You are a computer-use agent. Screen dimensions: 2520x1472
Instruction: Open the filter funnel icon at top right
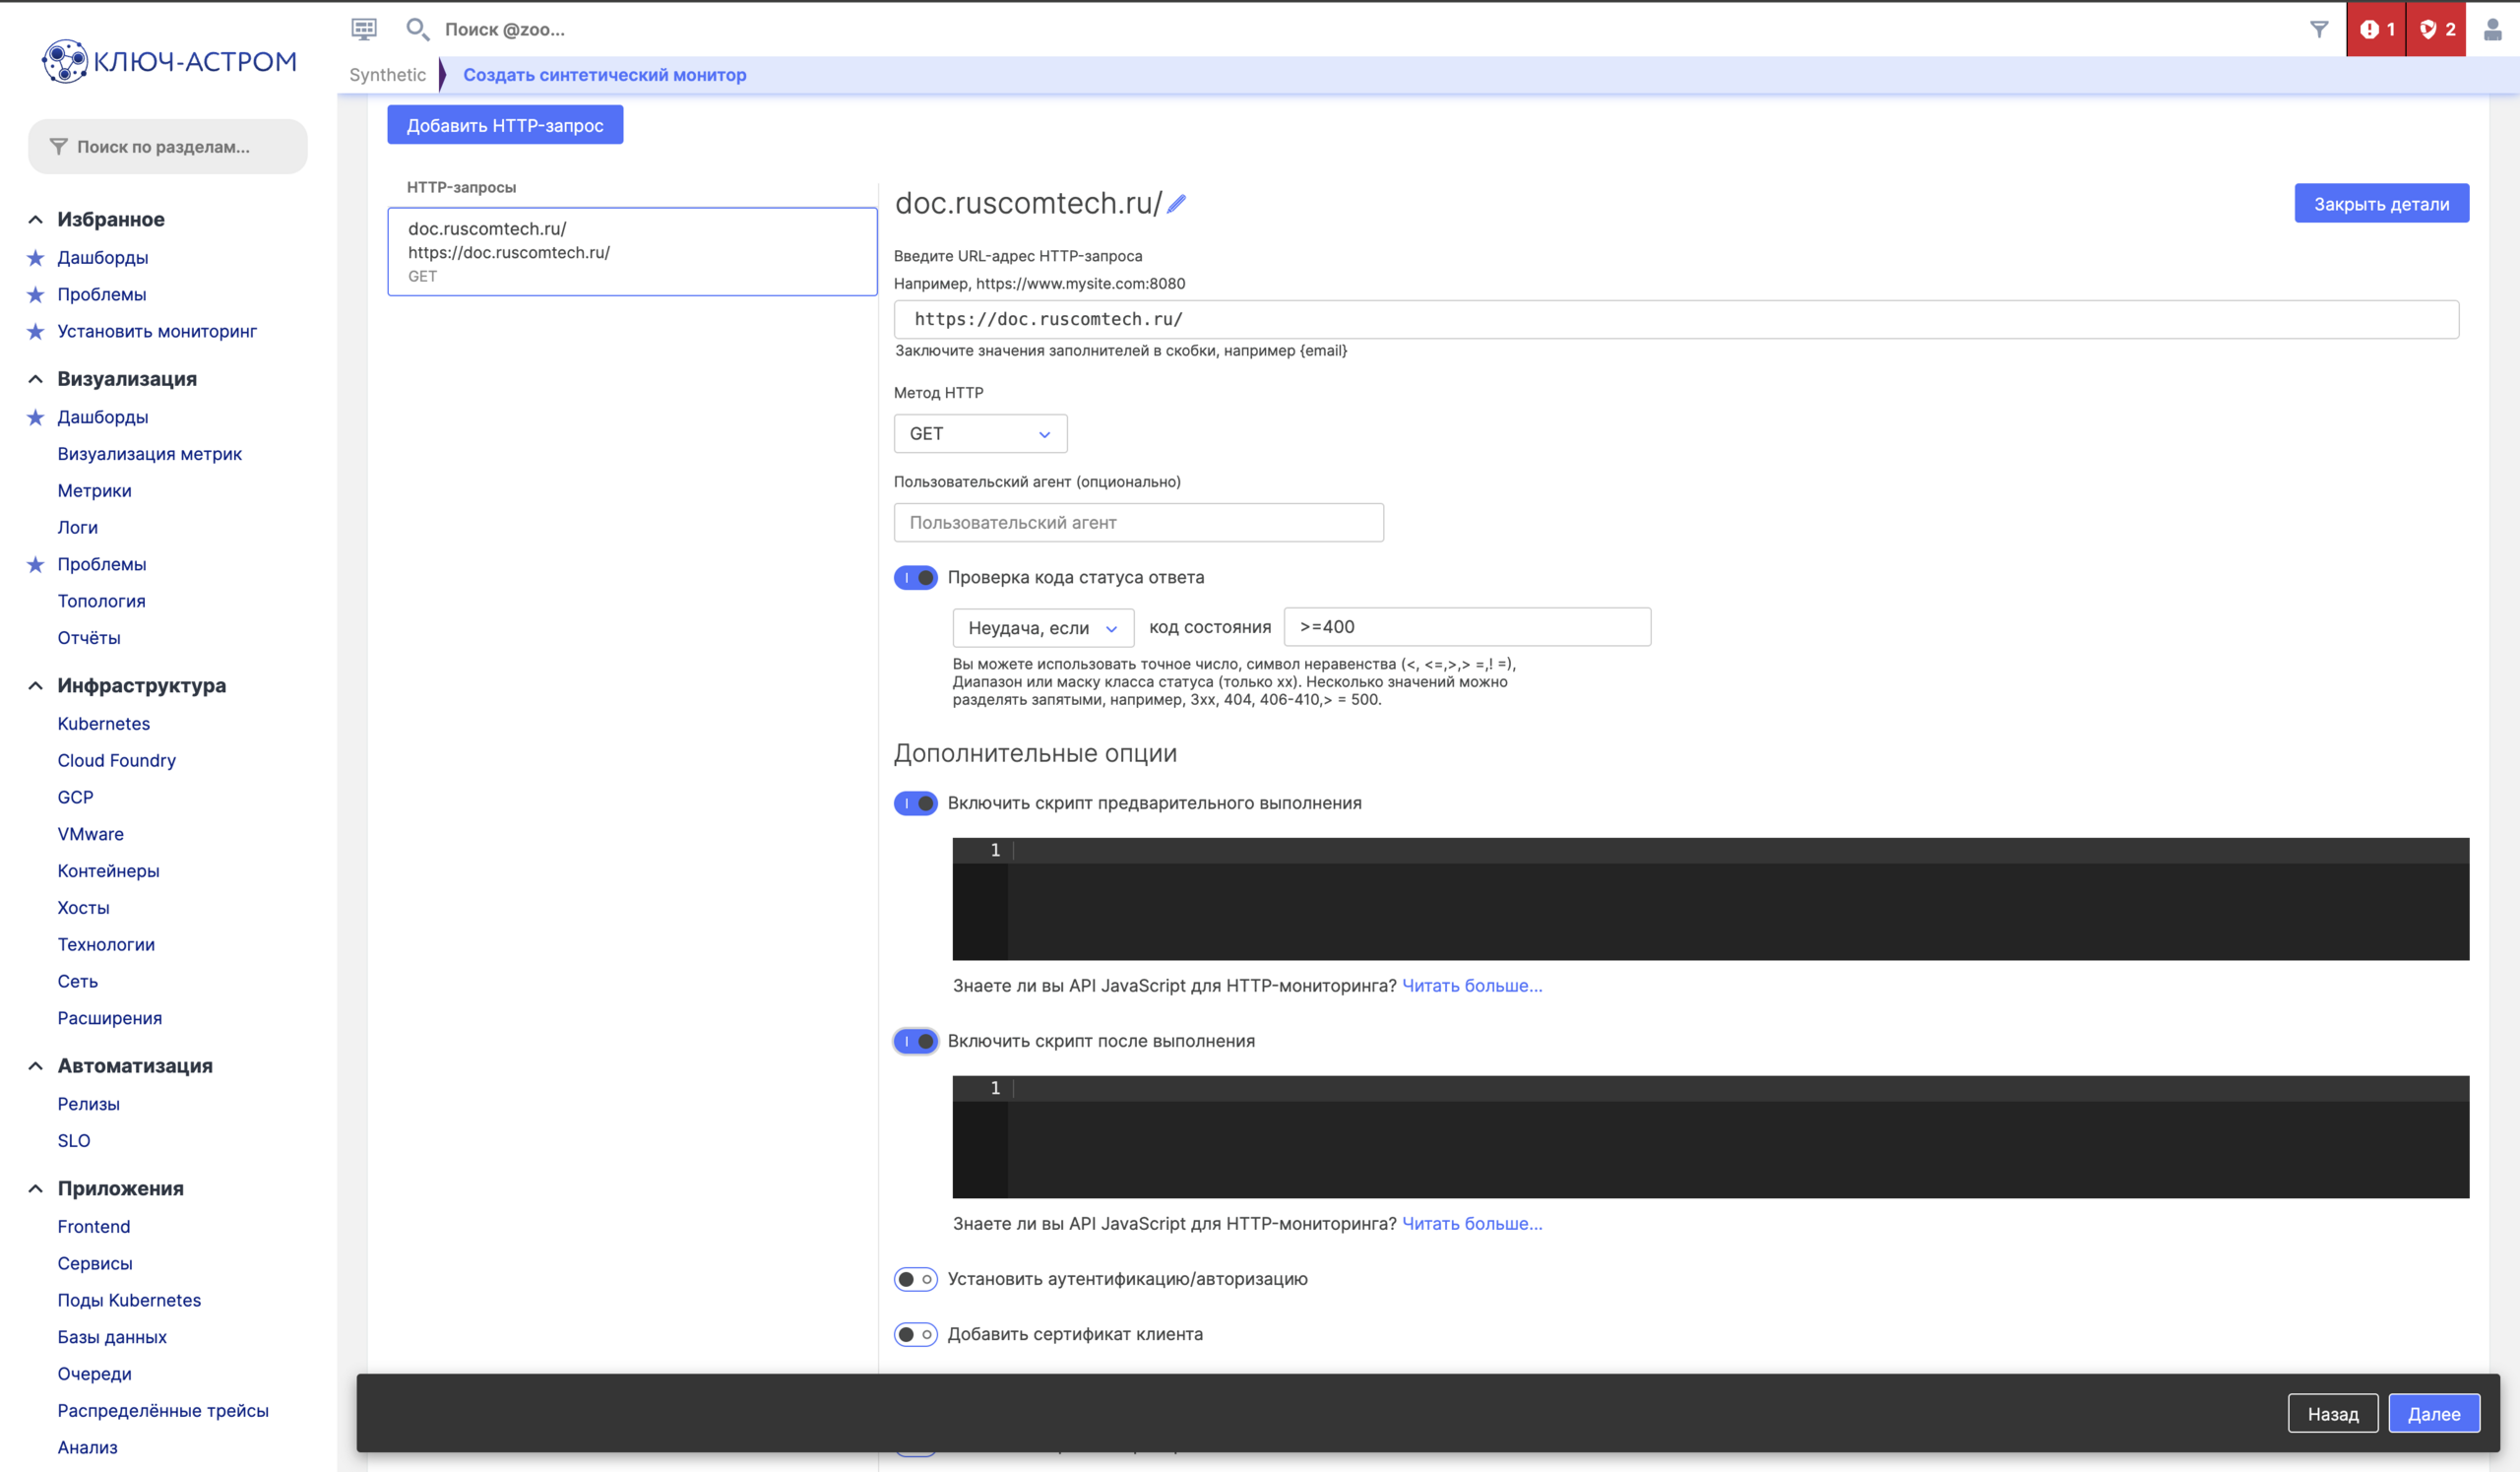click(2319, 29)
